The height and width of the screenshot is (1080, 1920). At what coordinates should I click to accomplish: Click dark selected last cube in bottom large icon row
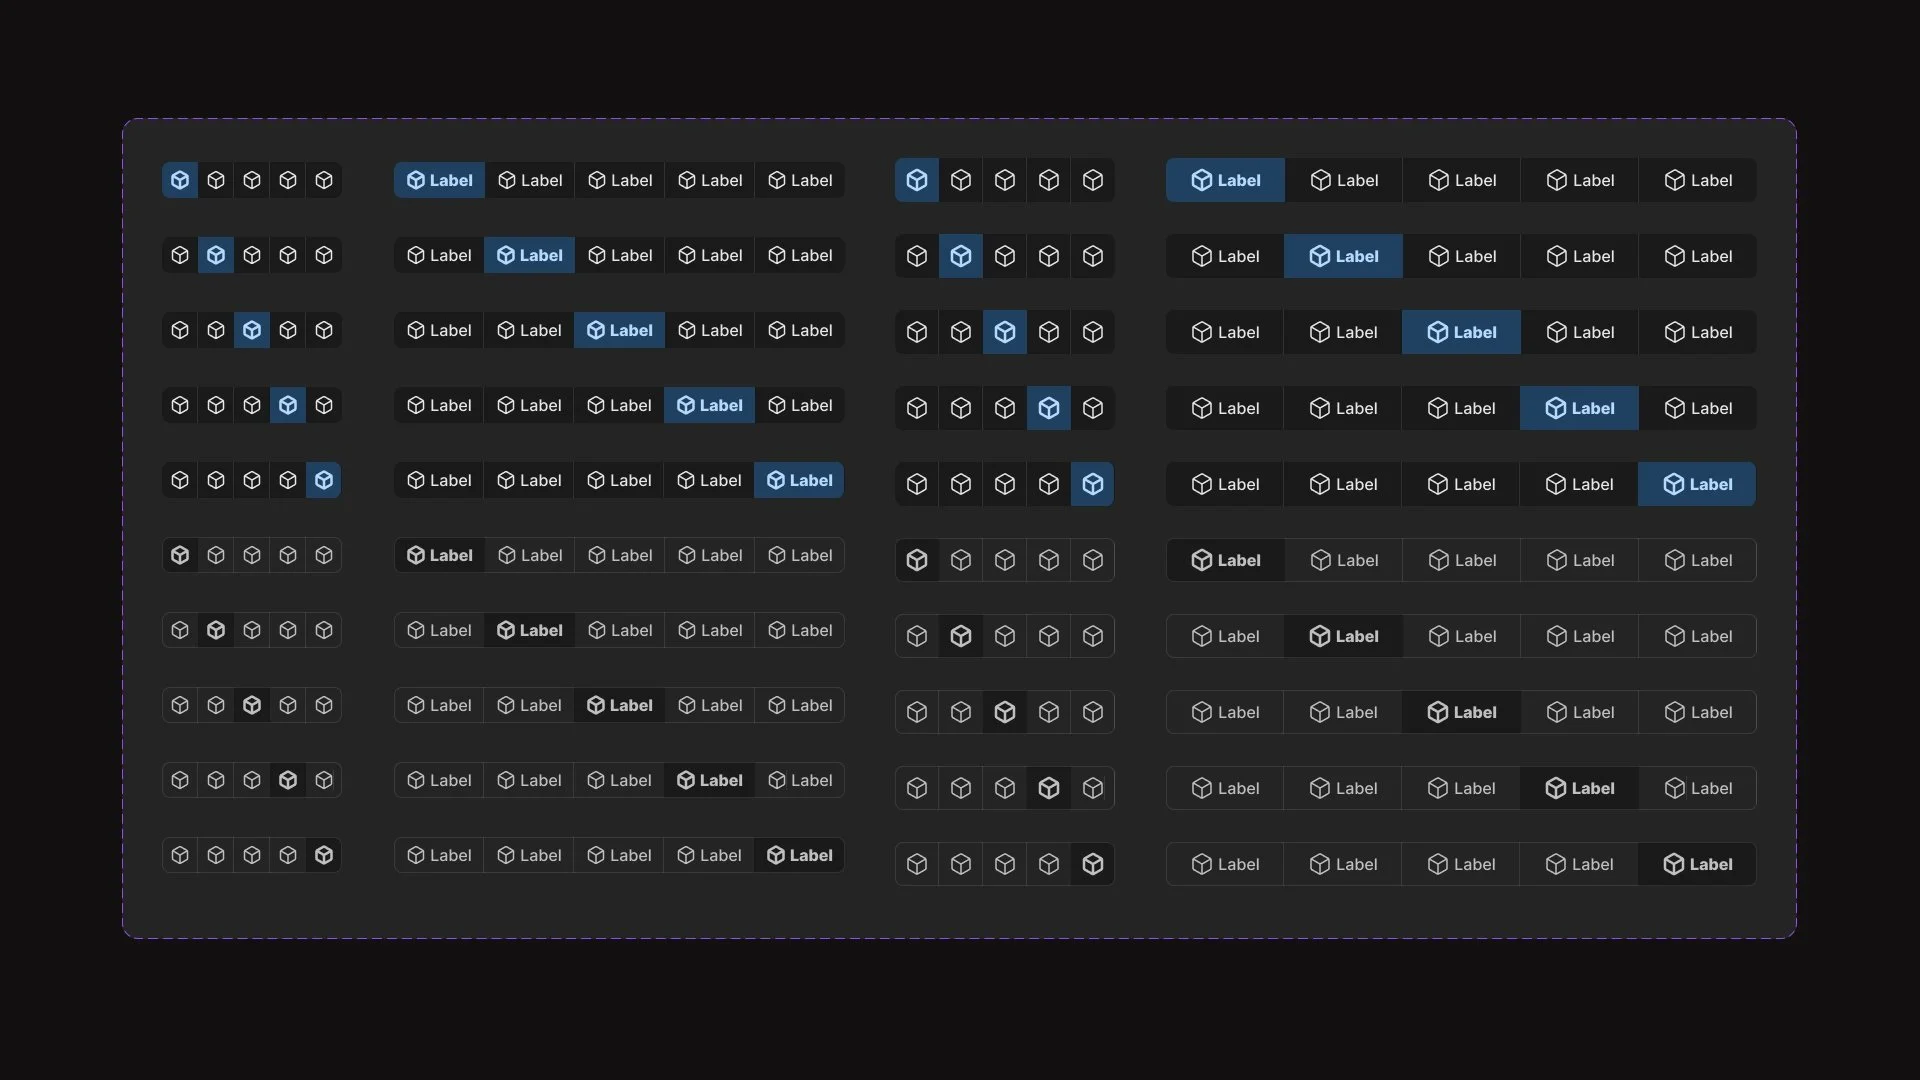[1092, 864]
